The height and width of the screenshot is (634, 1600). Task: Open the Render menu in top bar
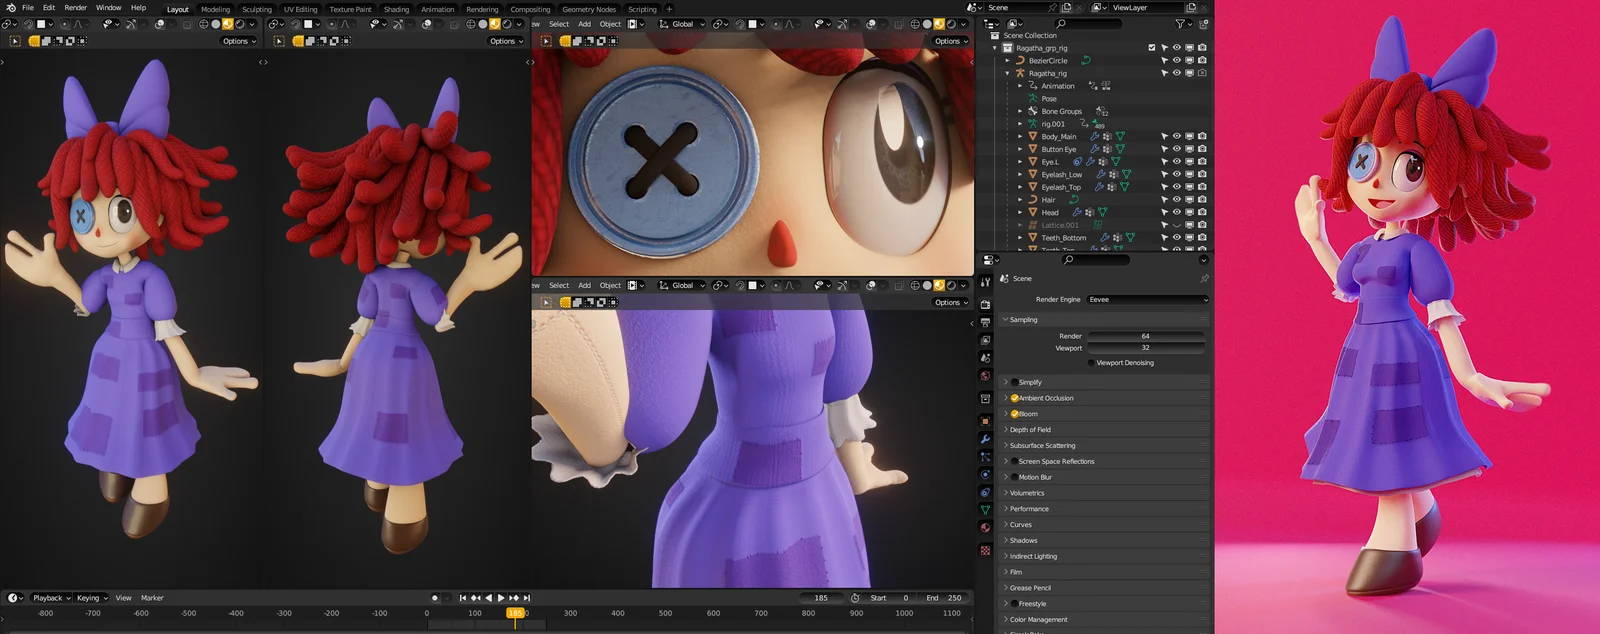[75, 8]
